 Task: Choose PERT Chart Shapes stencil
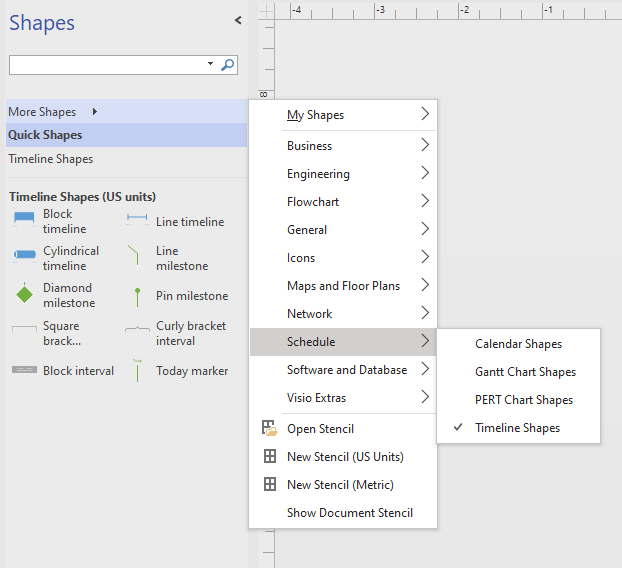tap(518, 399)
